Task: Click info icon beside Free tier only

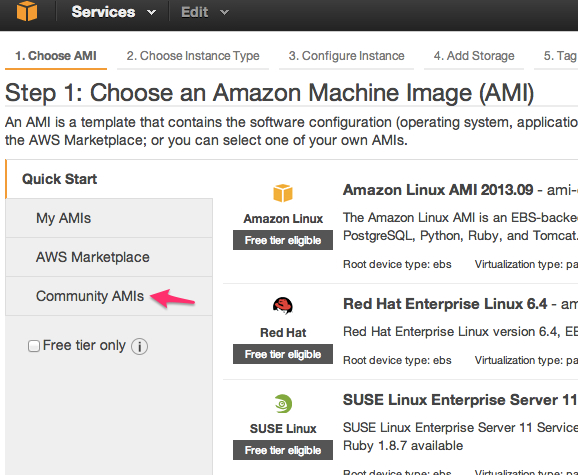Action: [x=140, y=346]
